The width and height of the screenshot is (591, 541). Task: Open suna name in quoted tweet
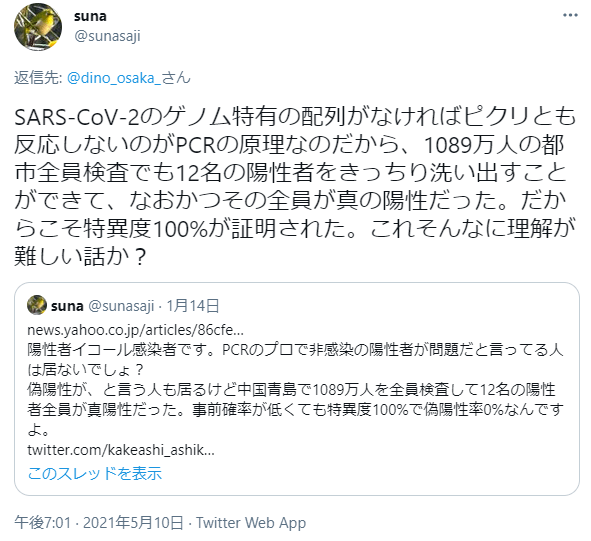tap(67, 306)
